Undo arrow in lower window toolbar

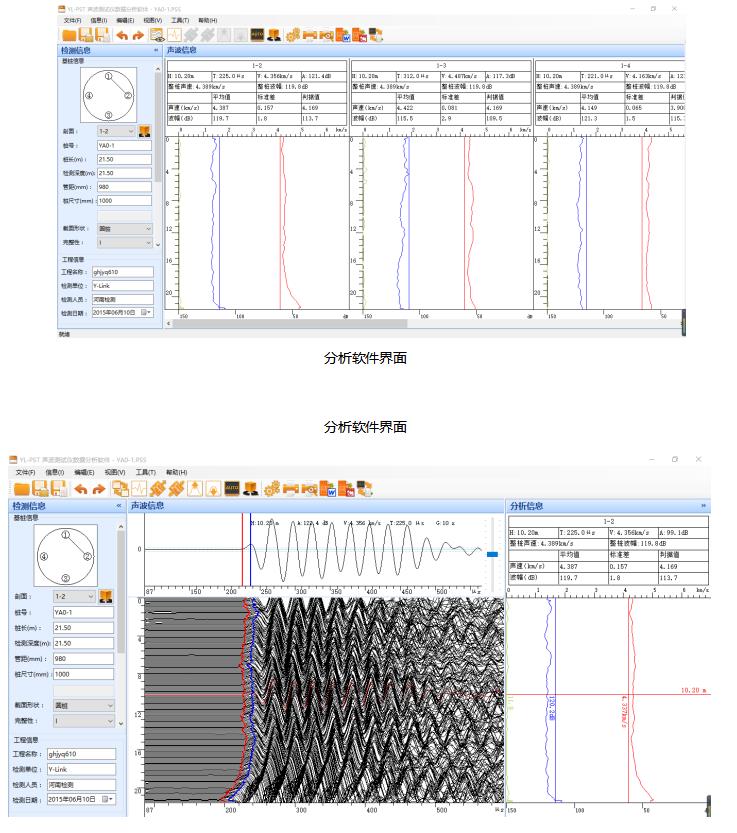pos(81,489)
